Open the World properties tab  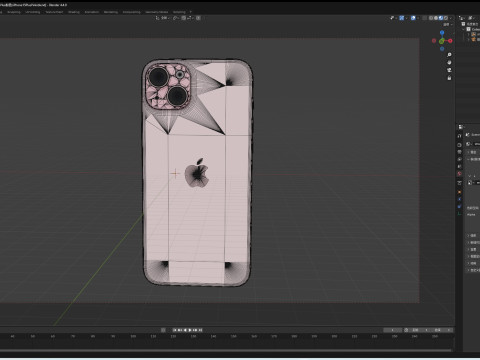pyautogui.click(x=459, y=174)
